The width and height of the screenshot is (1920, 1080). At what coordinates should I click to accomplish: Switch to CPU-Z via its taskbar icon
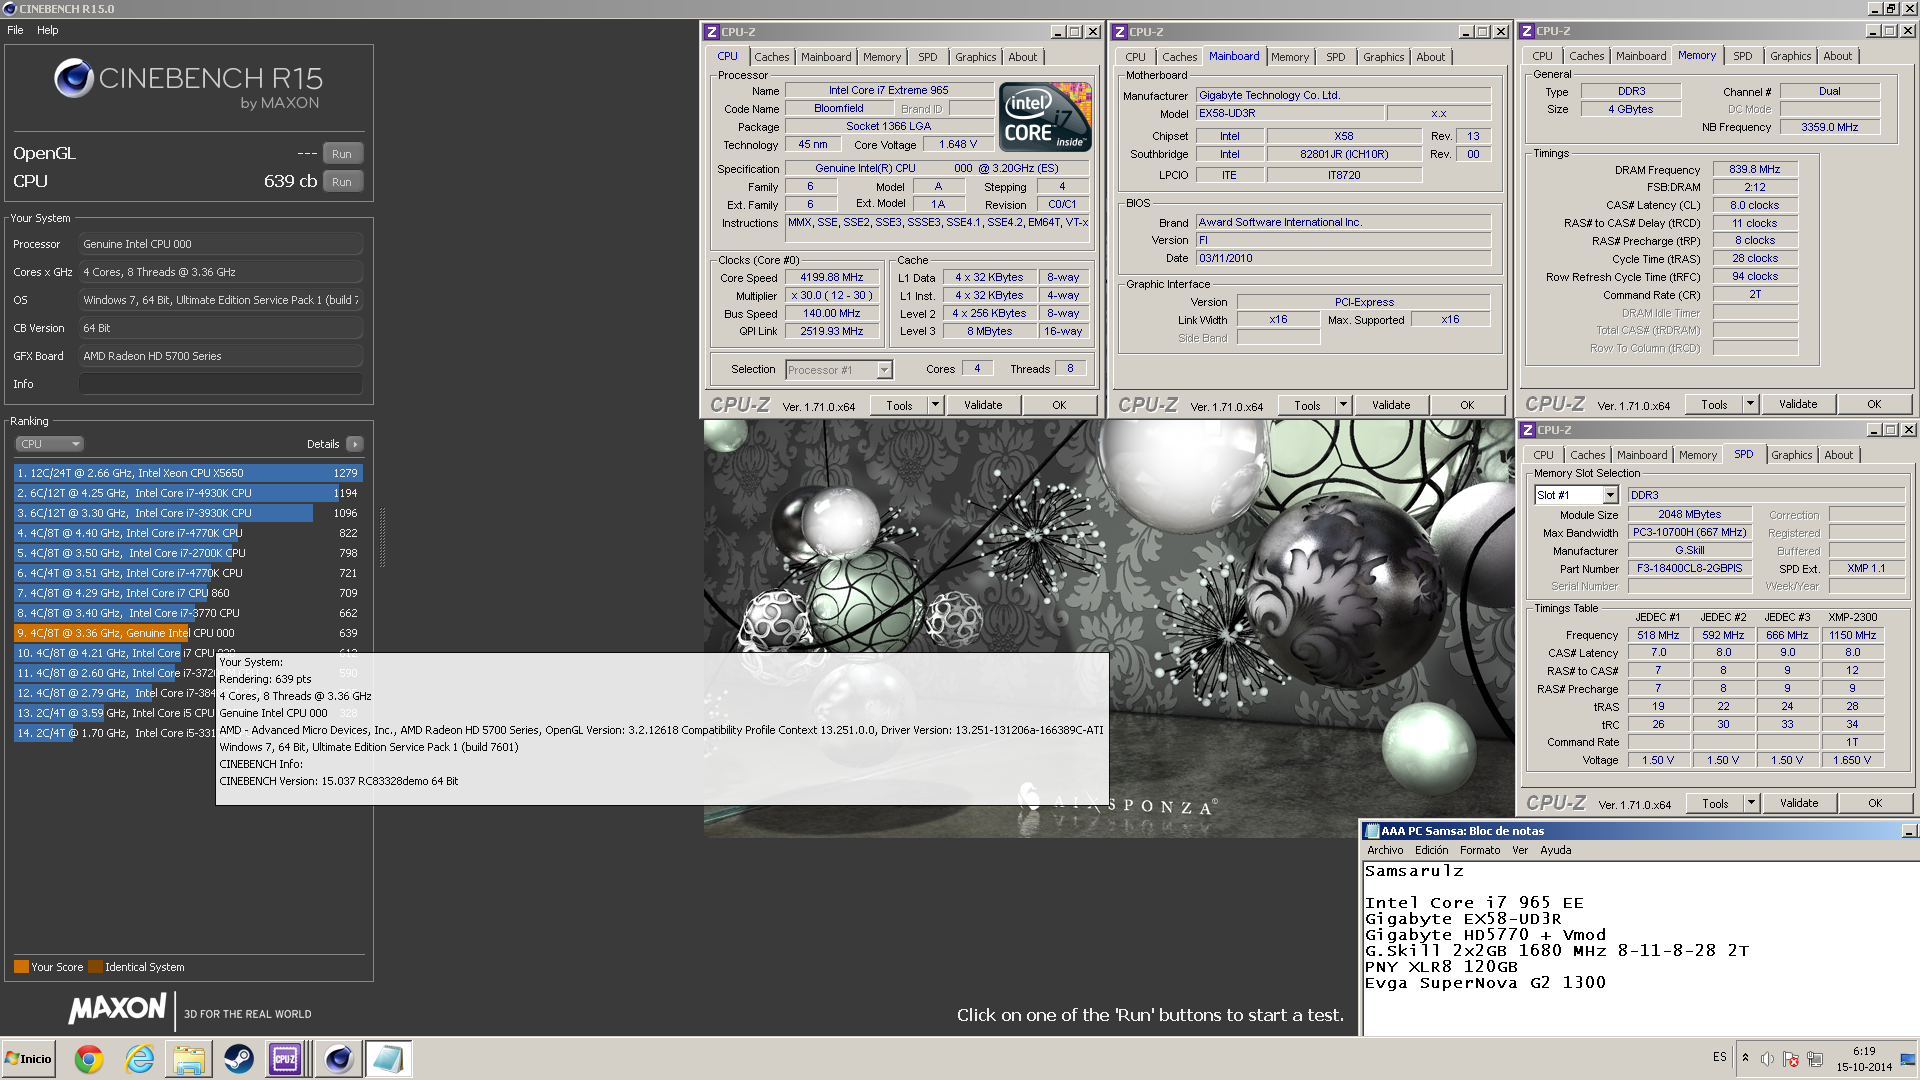point(285,1059)
